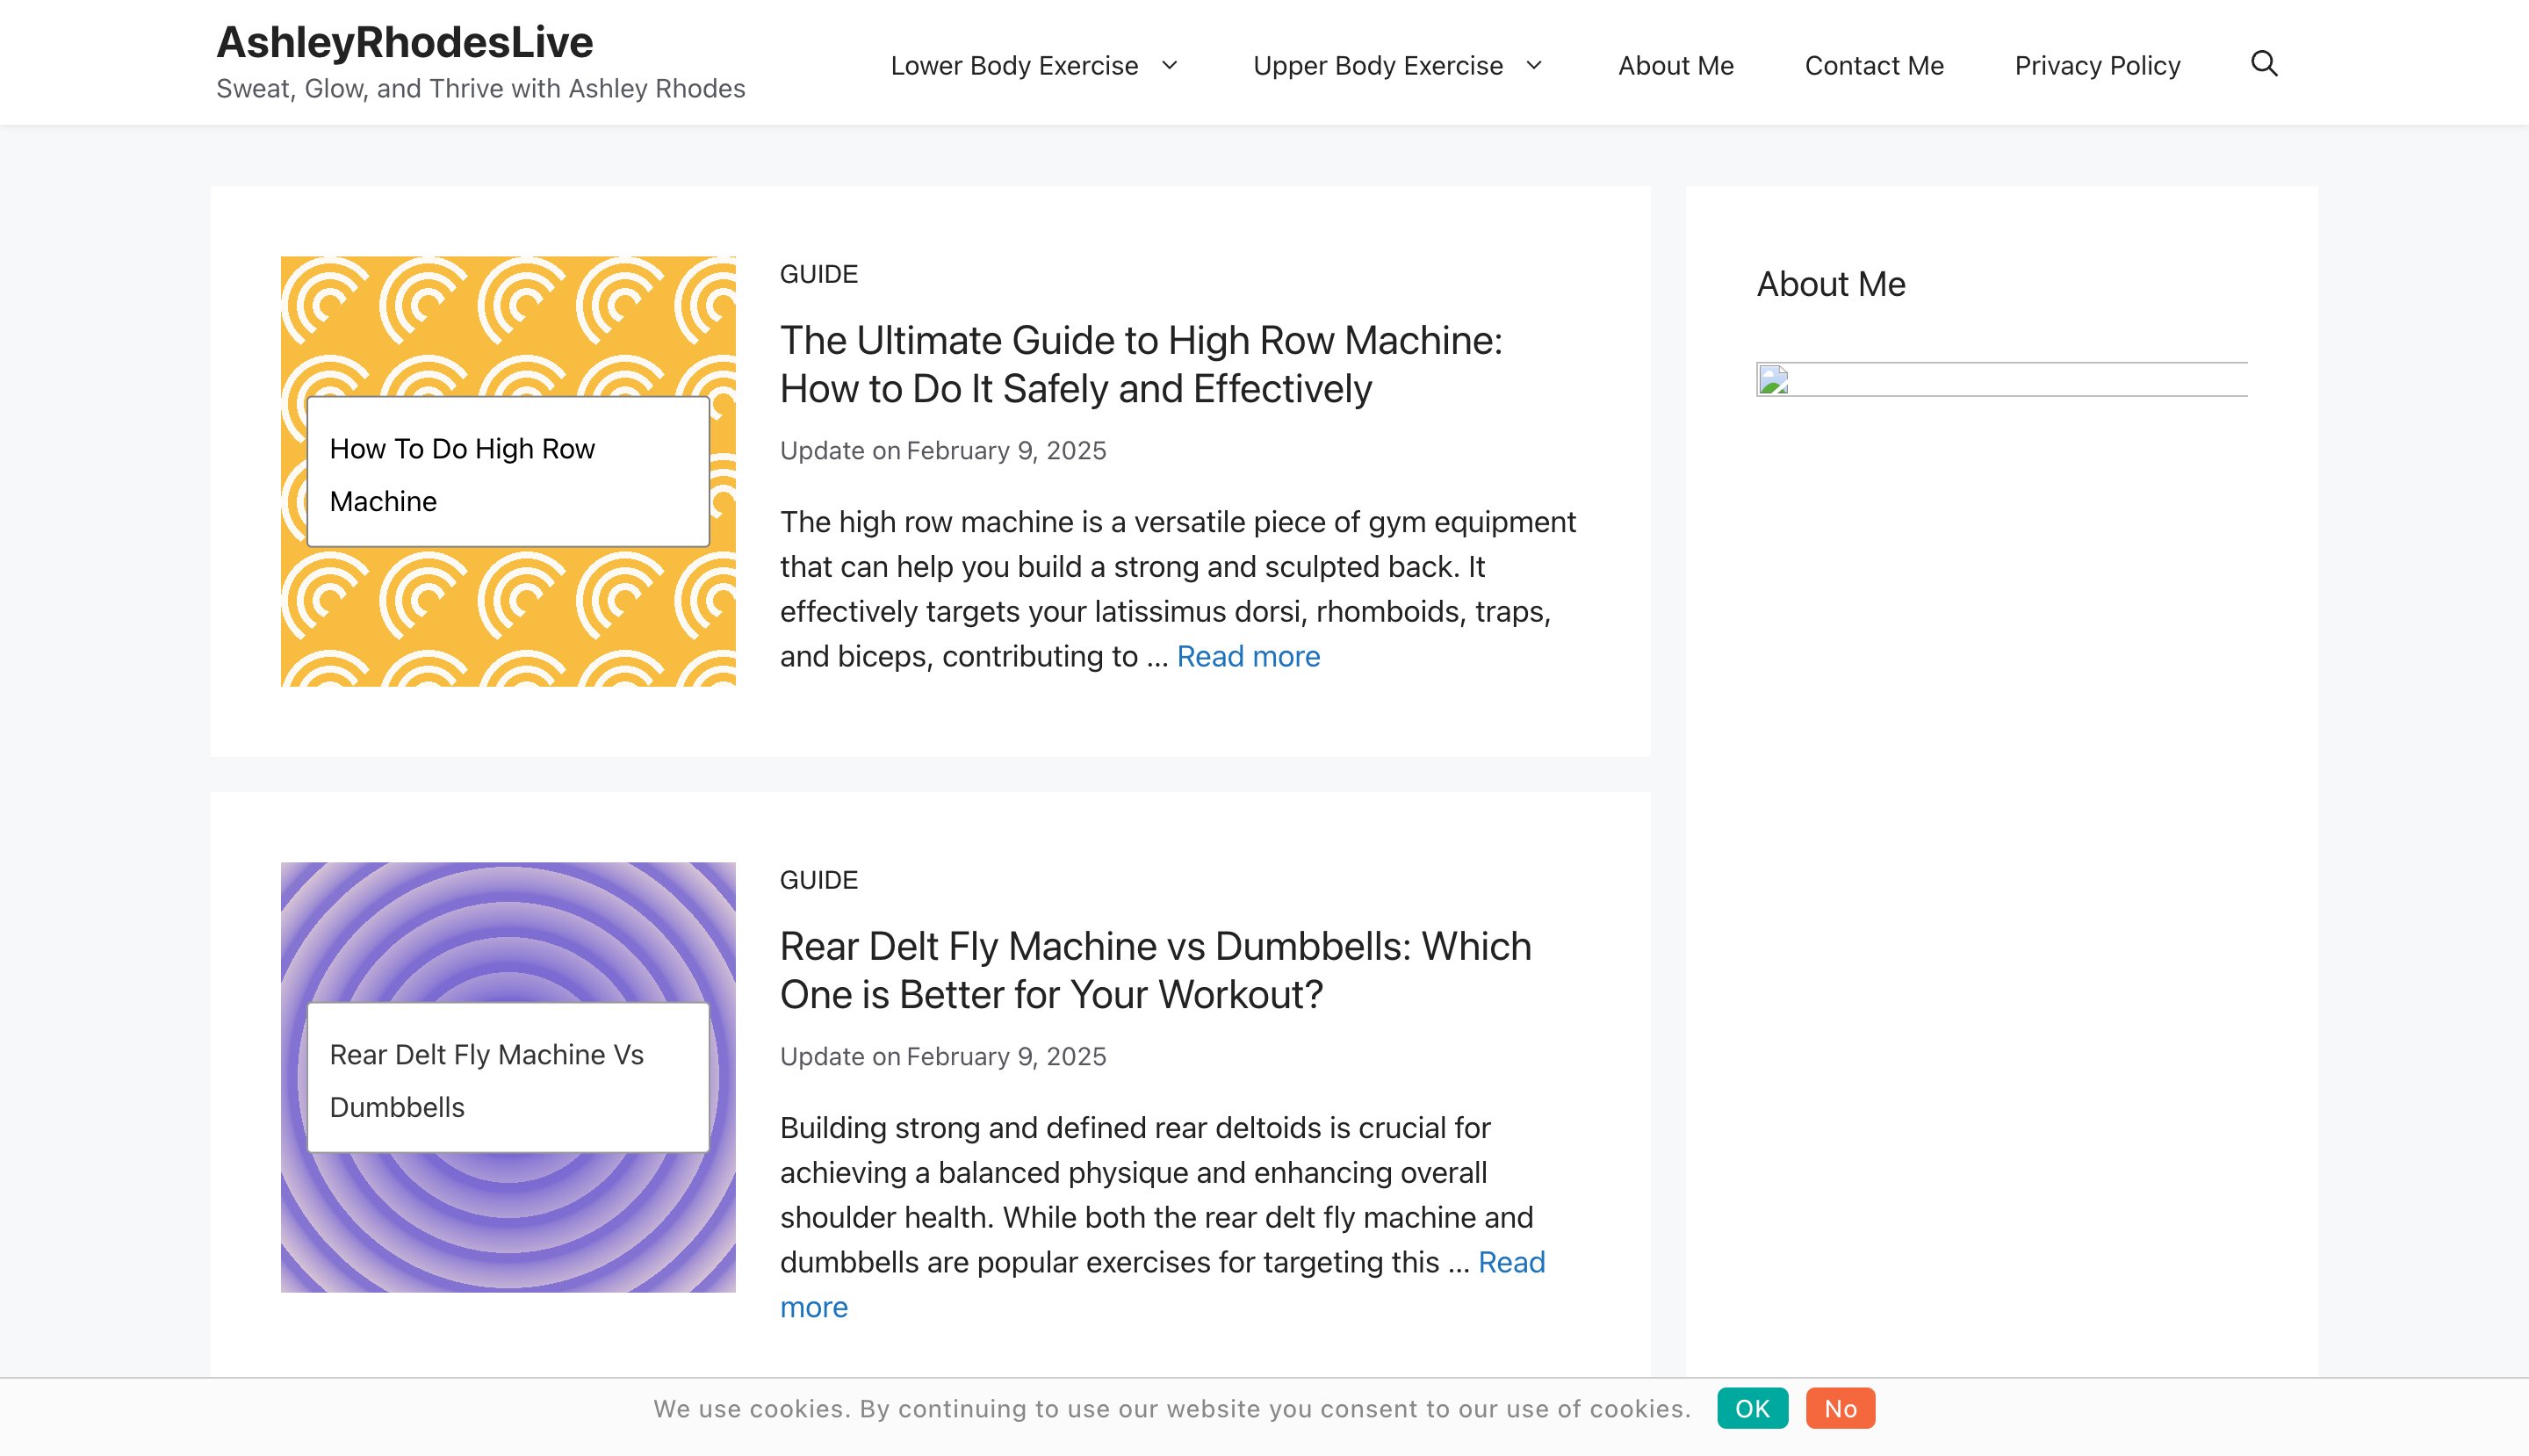Screen dimensions: 2529x1456
Task: Expand Lower Body Exercise dropdown chevron
Action: 1170,65
